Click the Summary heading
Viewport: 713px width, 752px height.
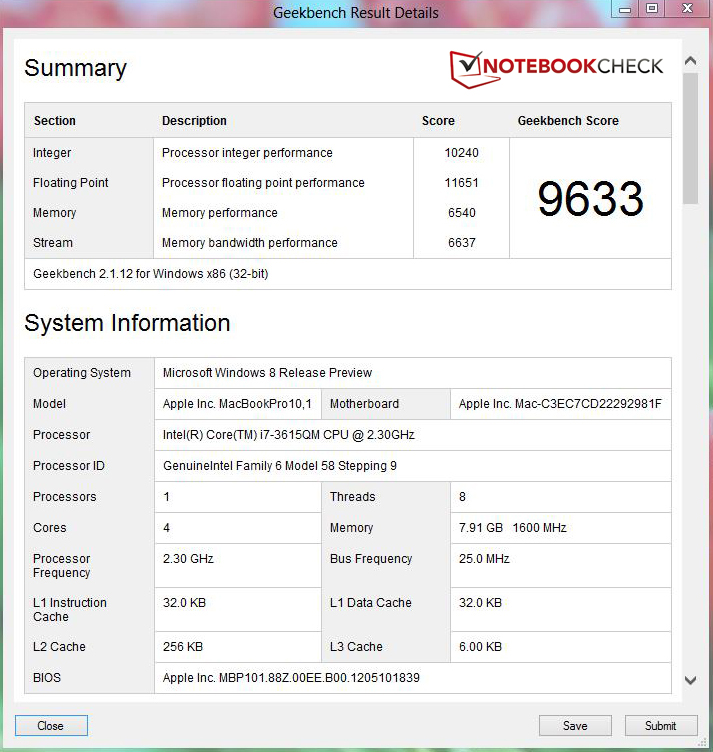pyautogui.click(x=76, y=68)
